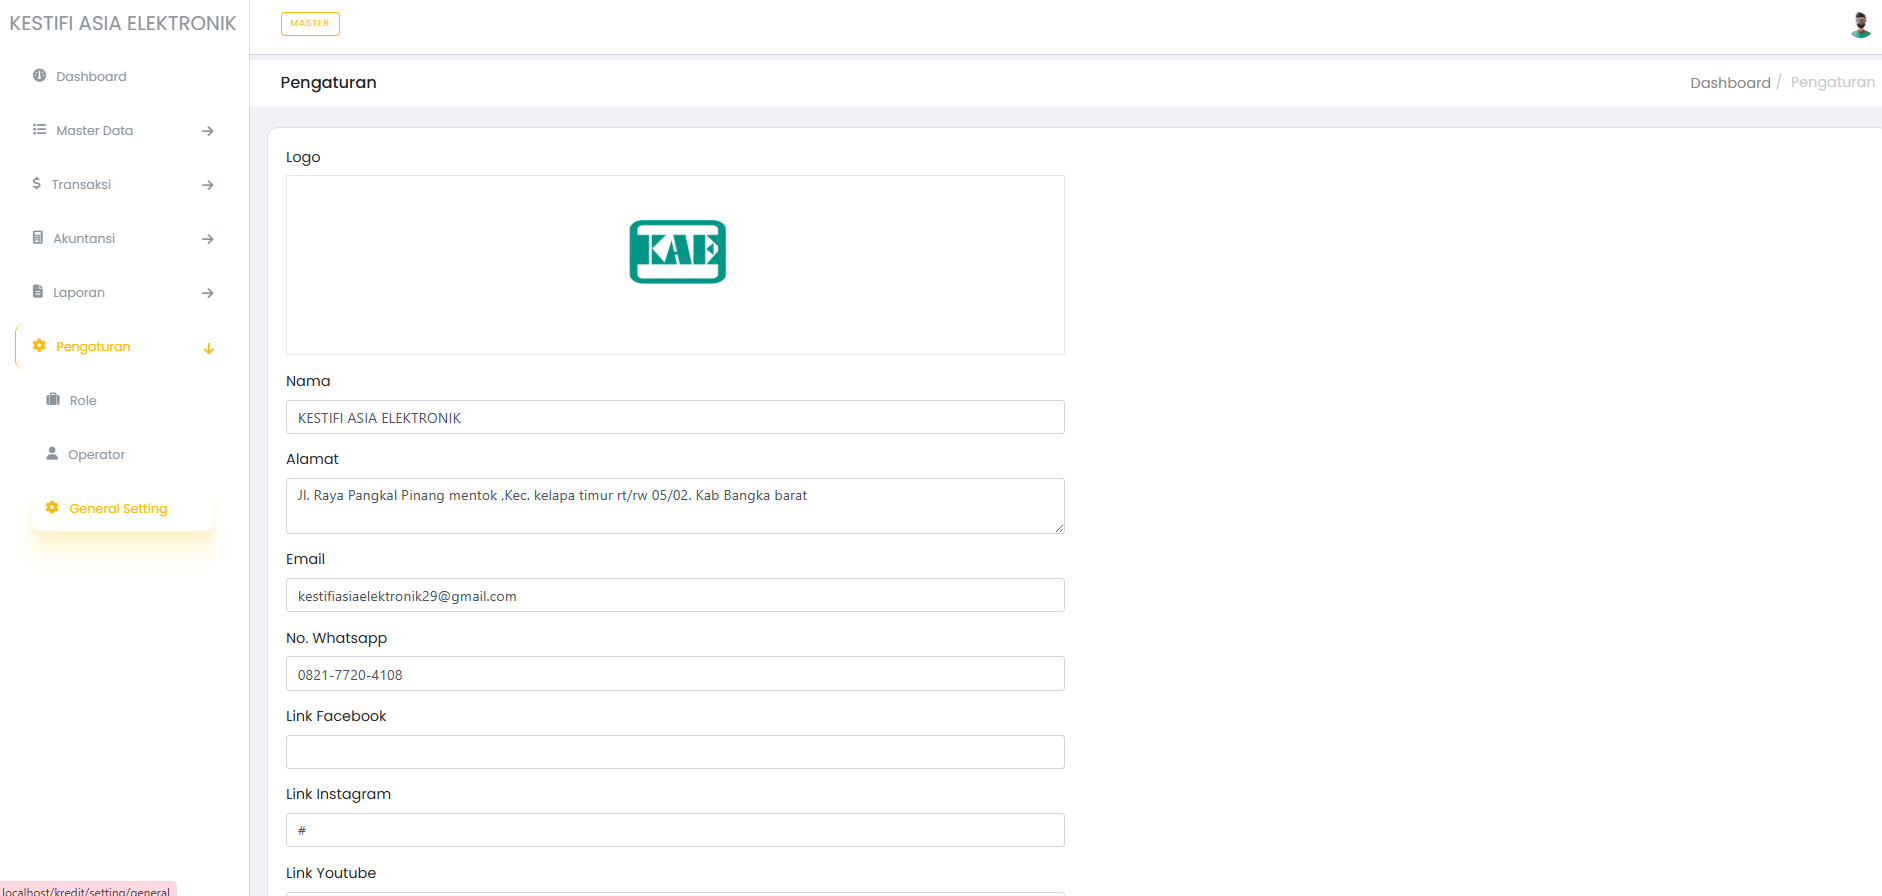Expand the Transaksi submenu arrow
Image resolution: width=1882 pixels, height=896 pixels.
point(207,185)
